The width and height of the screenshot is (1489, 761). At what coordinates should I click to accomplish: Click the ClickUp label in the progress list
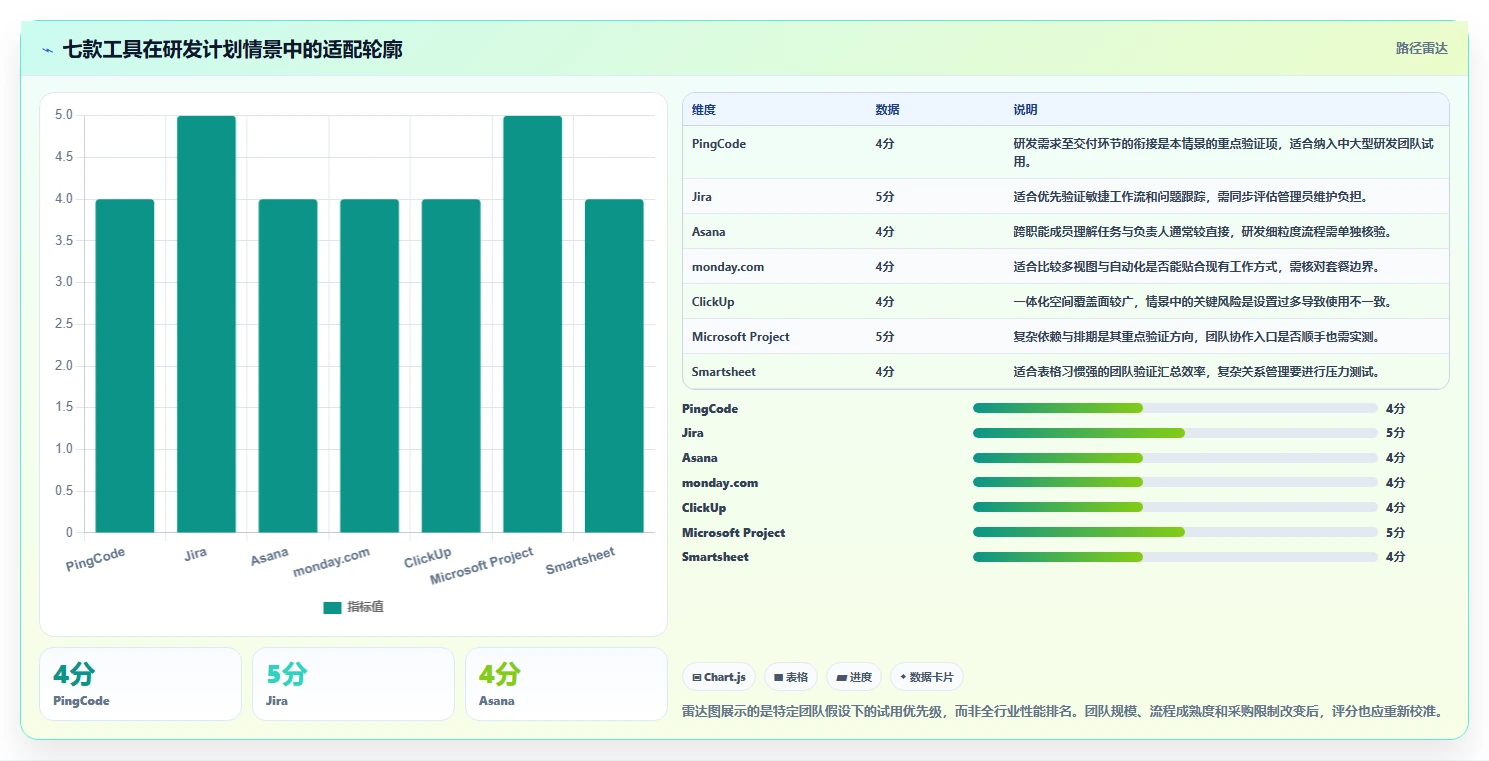704,508
